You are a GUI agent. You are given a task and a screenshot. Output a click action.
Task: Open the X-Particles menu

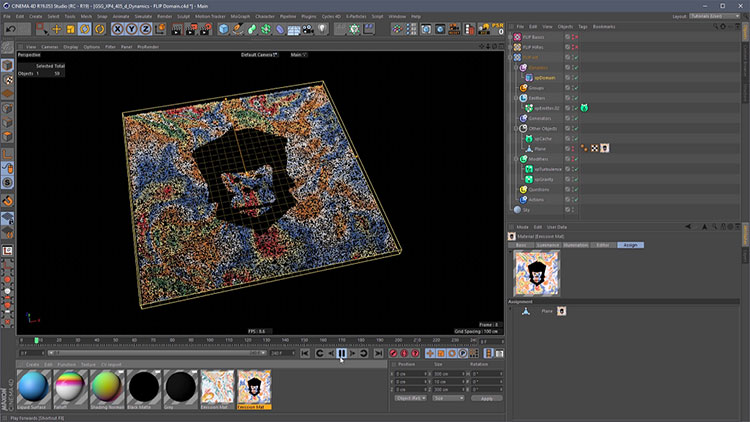(355, 16)
